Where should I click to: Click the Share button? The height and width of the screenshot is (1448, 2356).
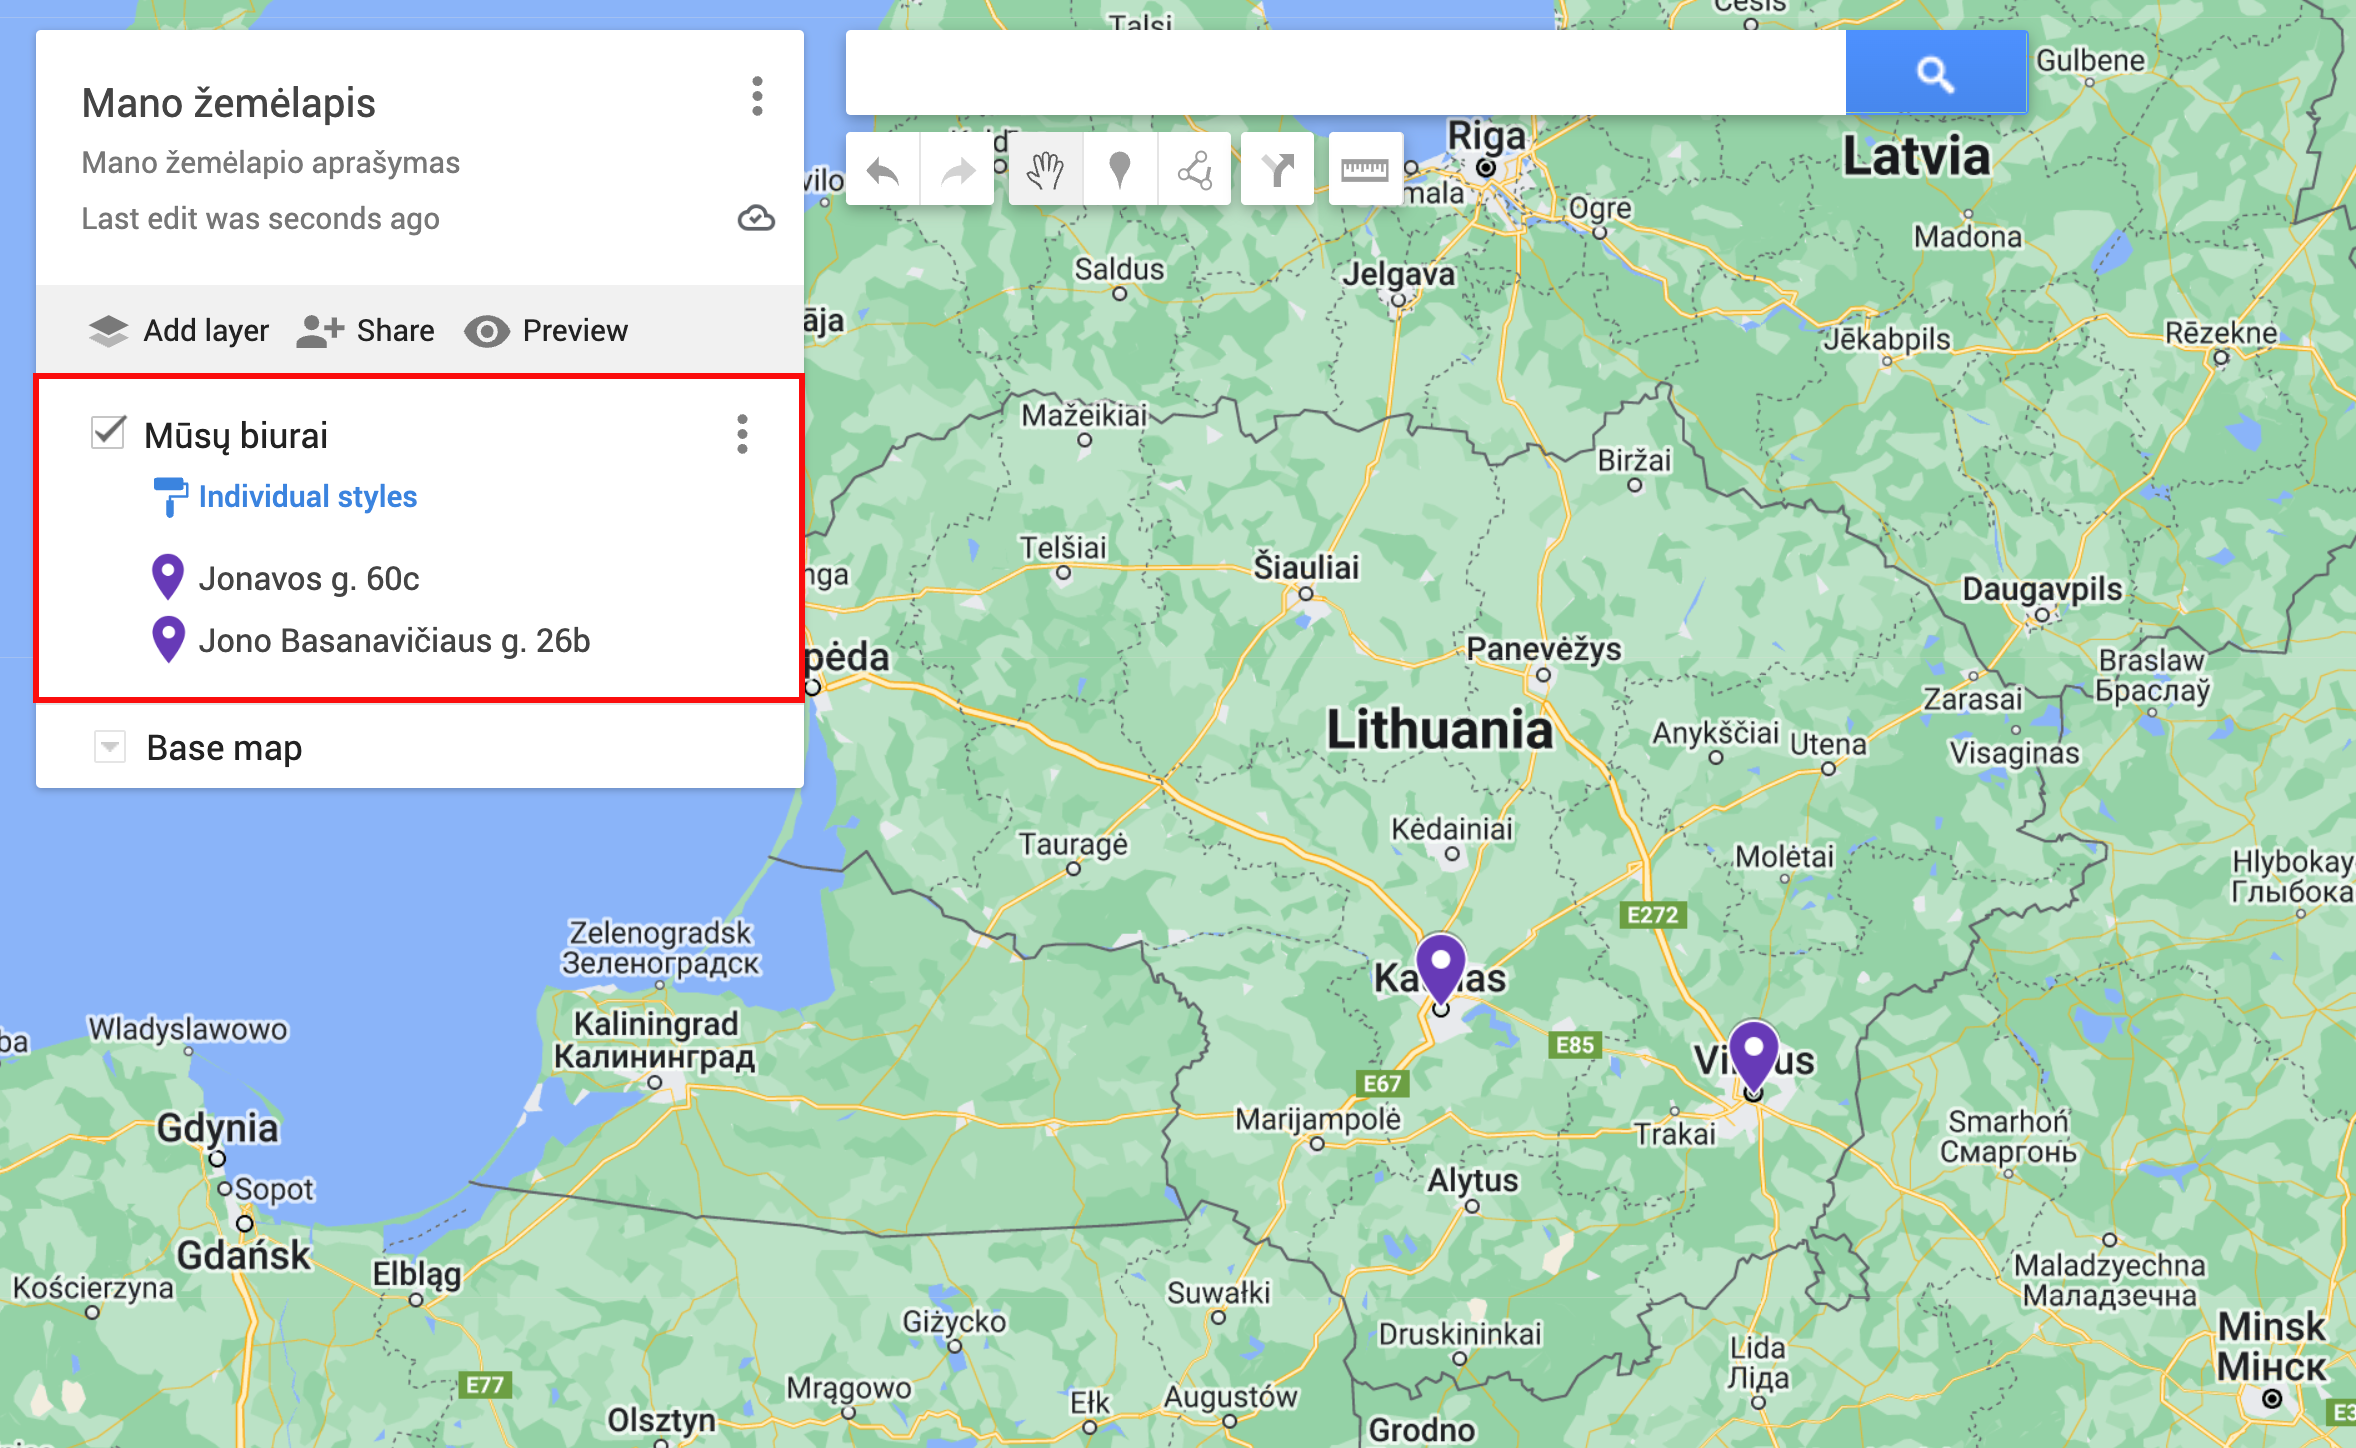pos(366,331)
